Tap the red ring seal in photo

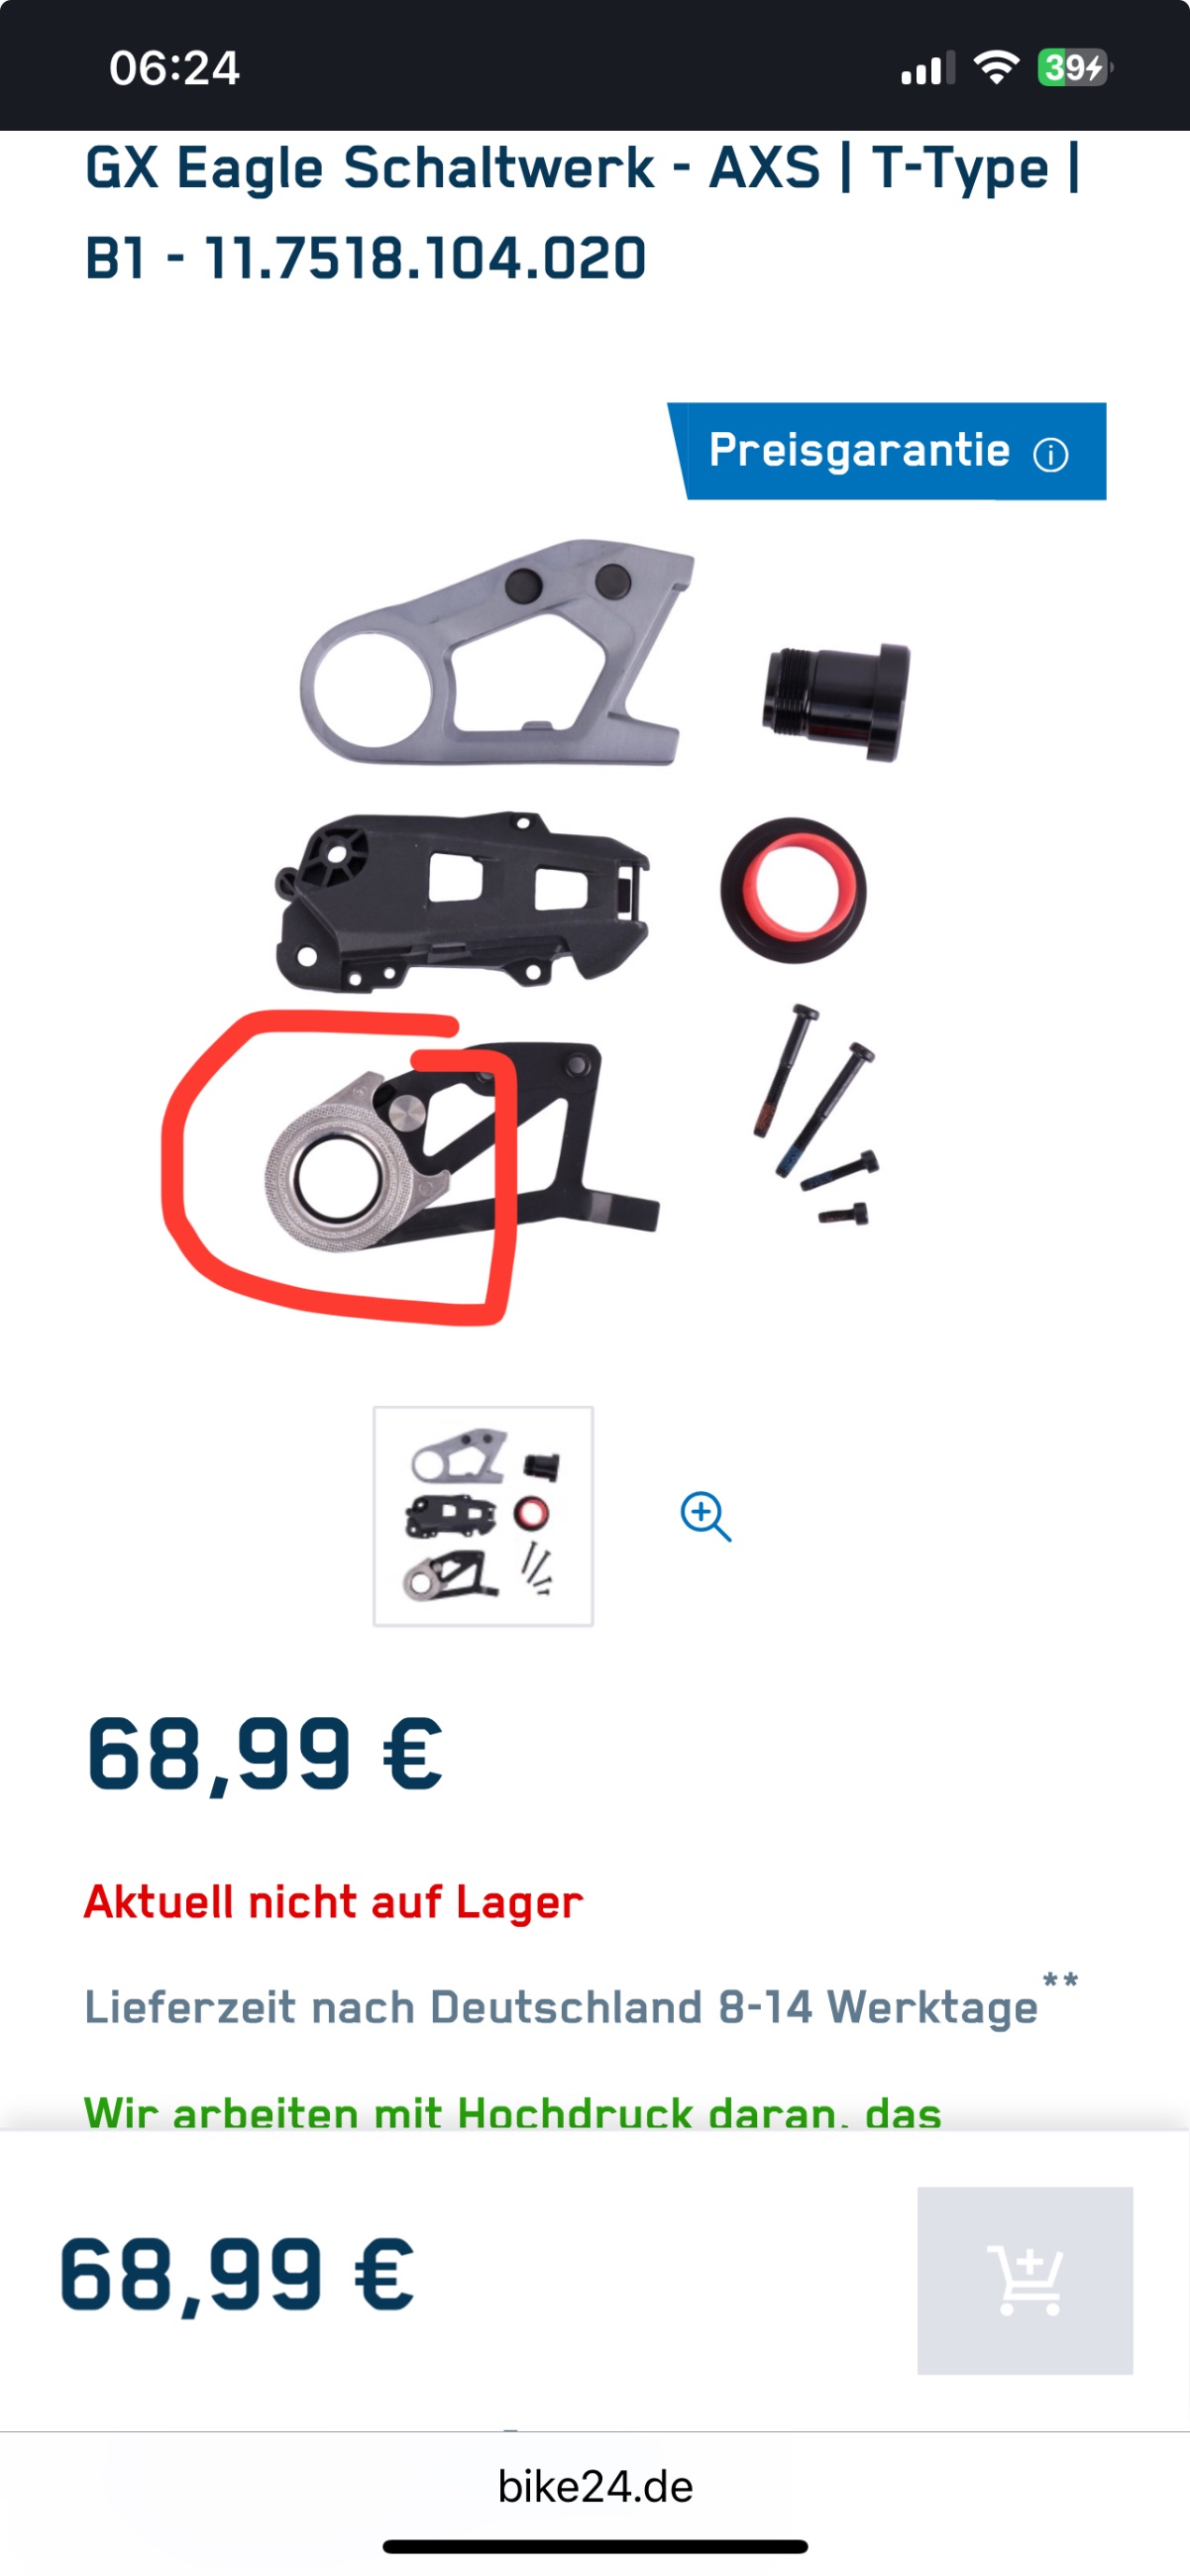click(x=793, y=890)
